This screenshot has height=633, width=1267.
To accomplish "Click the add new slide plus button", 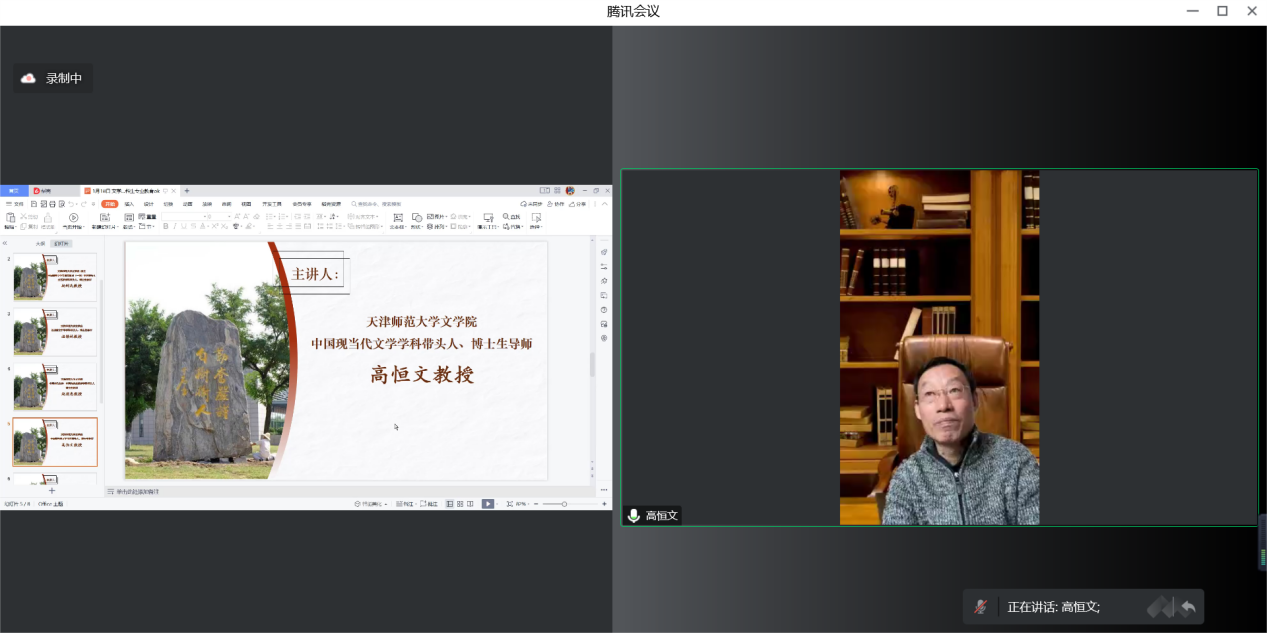I will click(52, 491).
